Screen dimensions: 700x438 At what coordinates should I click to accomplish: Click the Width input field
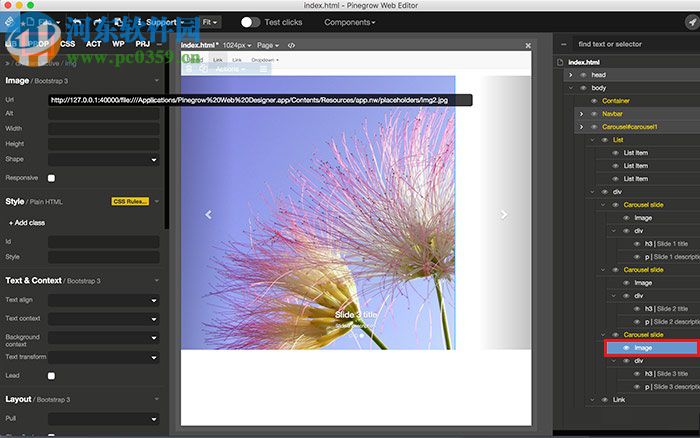click(x=104, y=129)
